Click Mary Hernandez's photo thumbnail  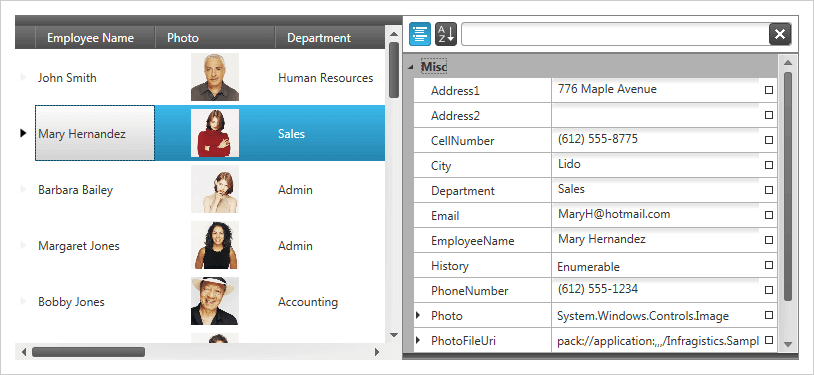(x=215, y=133)
